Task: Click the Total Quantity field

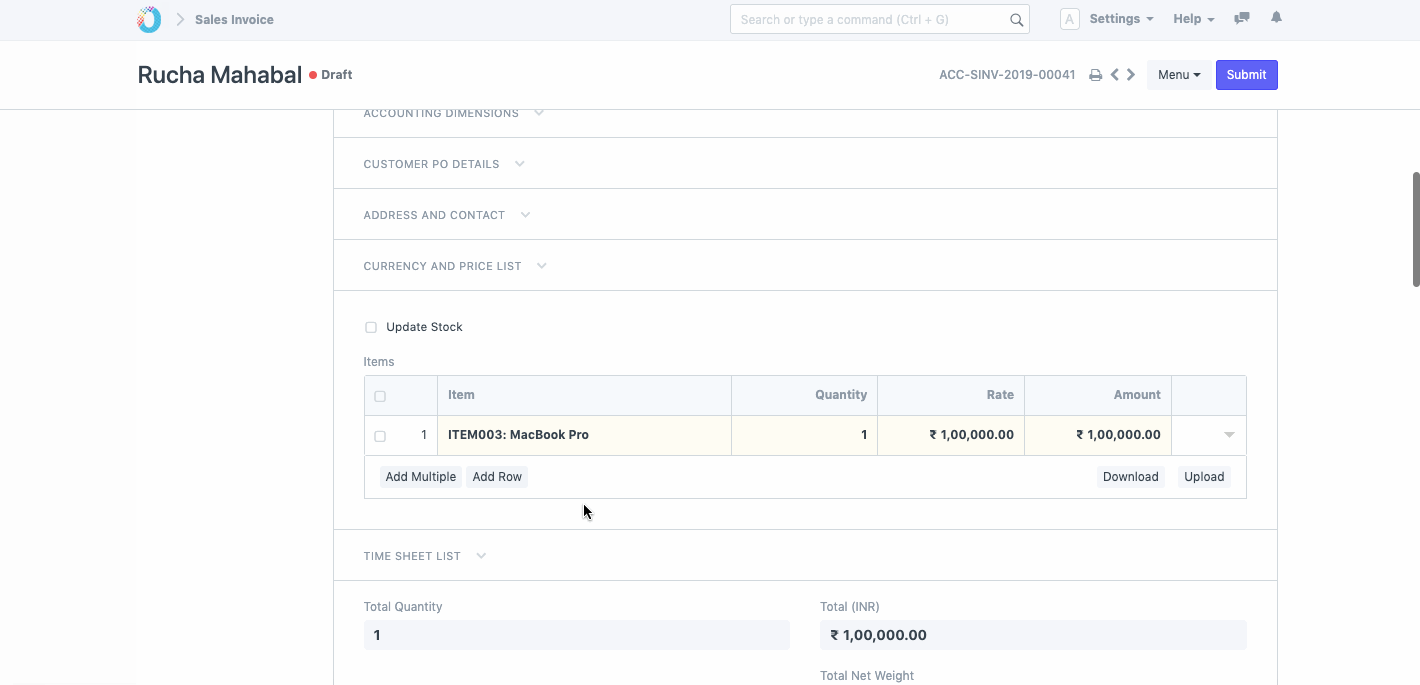Action: tap(576, 635)
